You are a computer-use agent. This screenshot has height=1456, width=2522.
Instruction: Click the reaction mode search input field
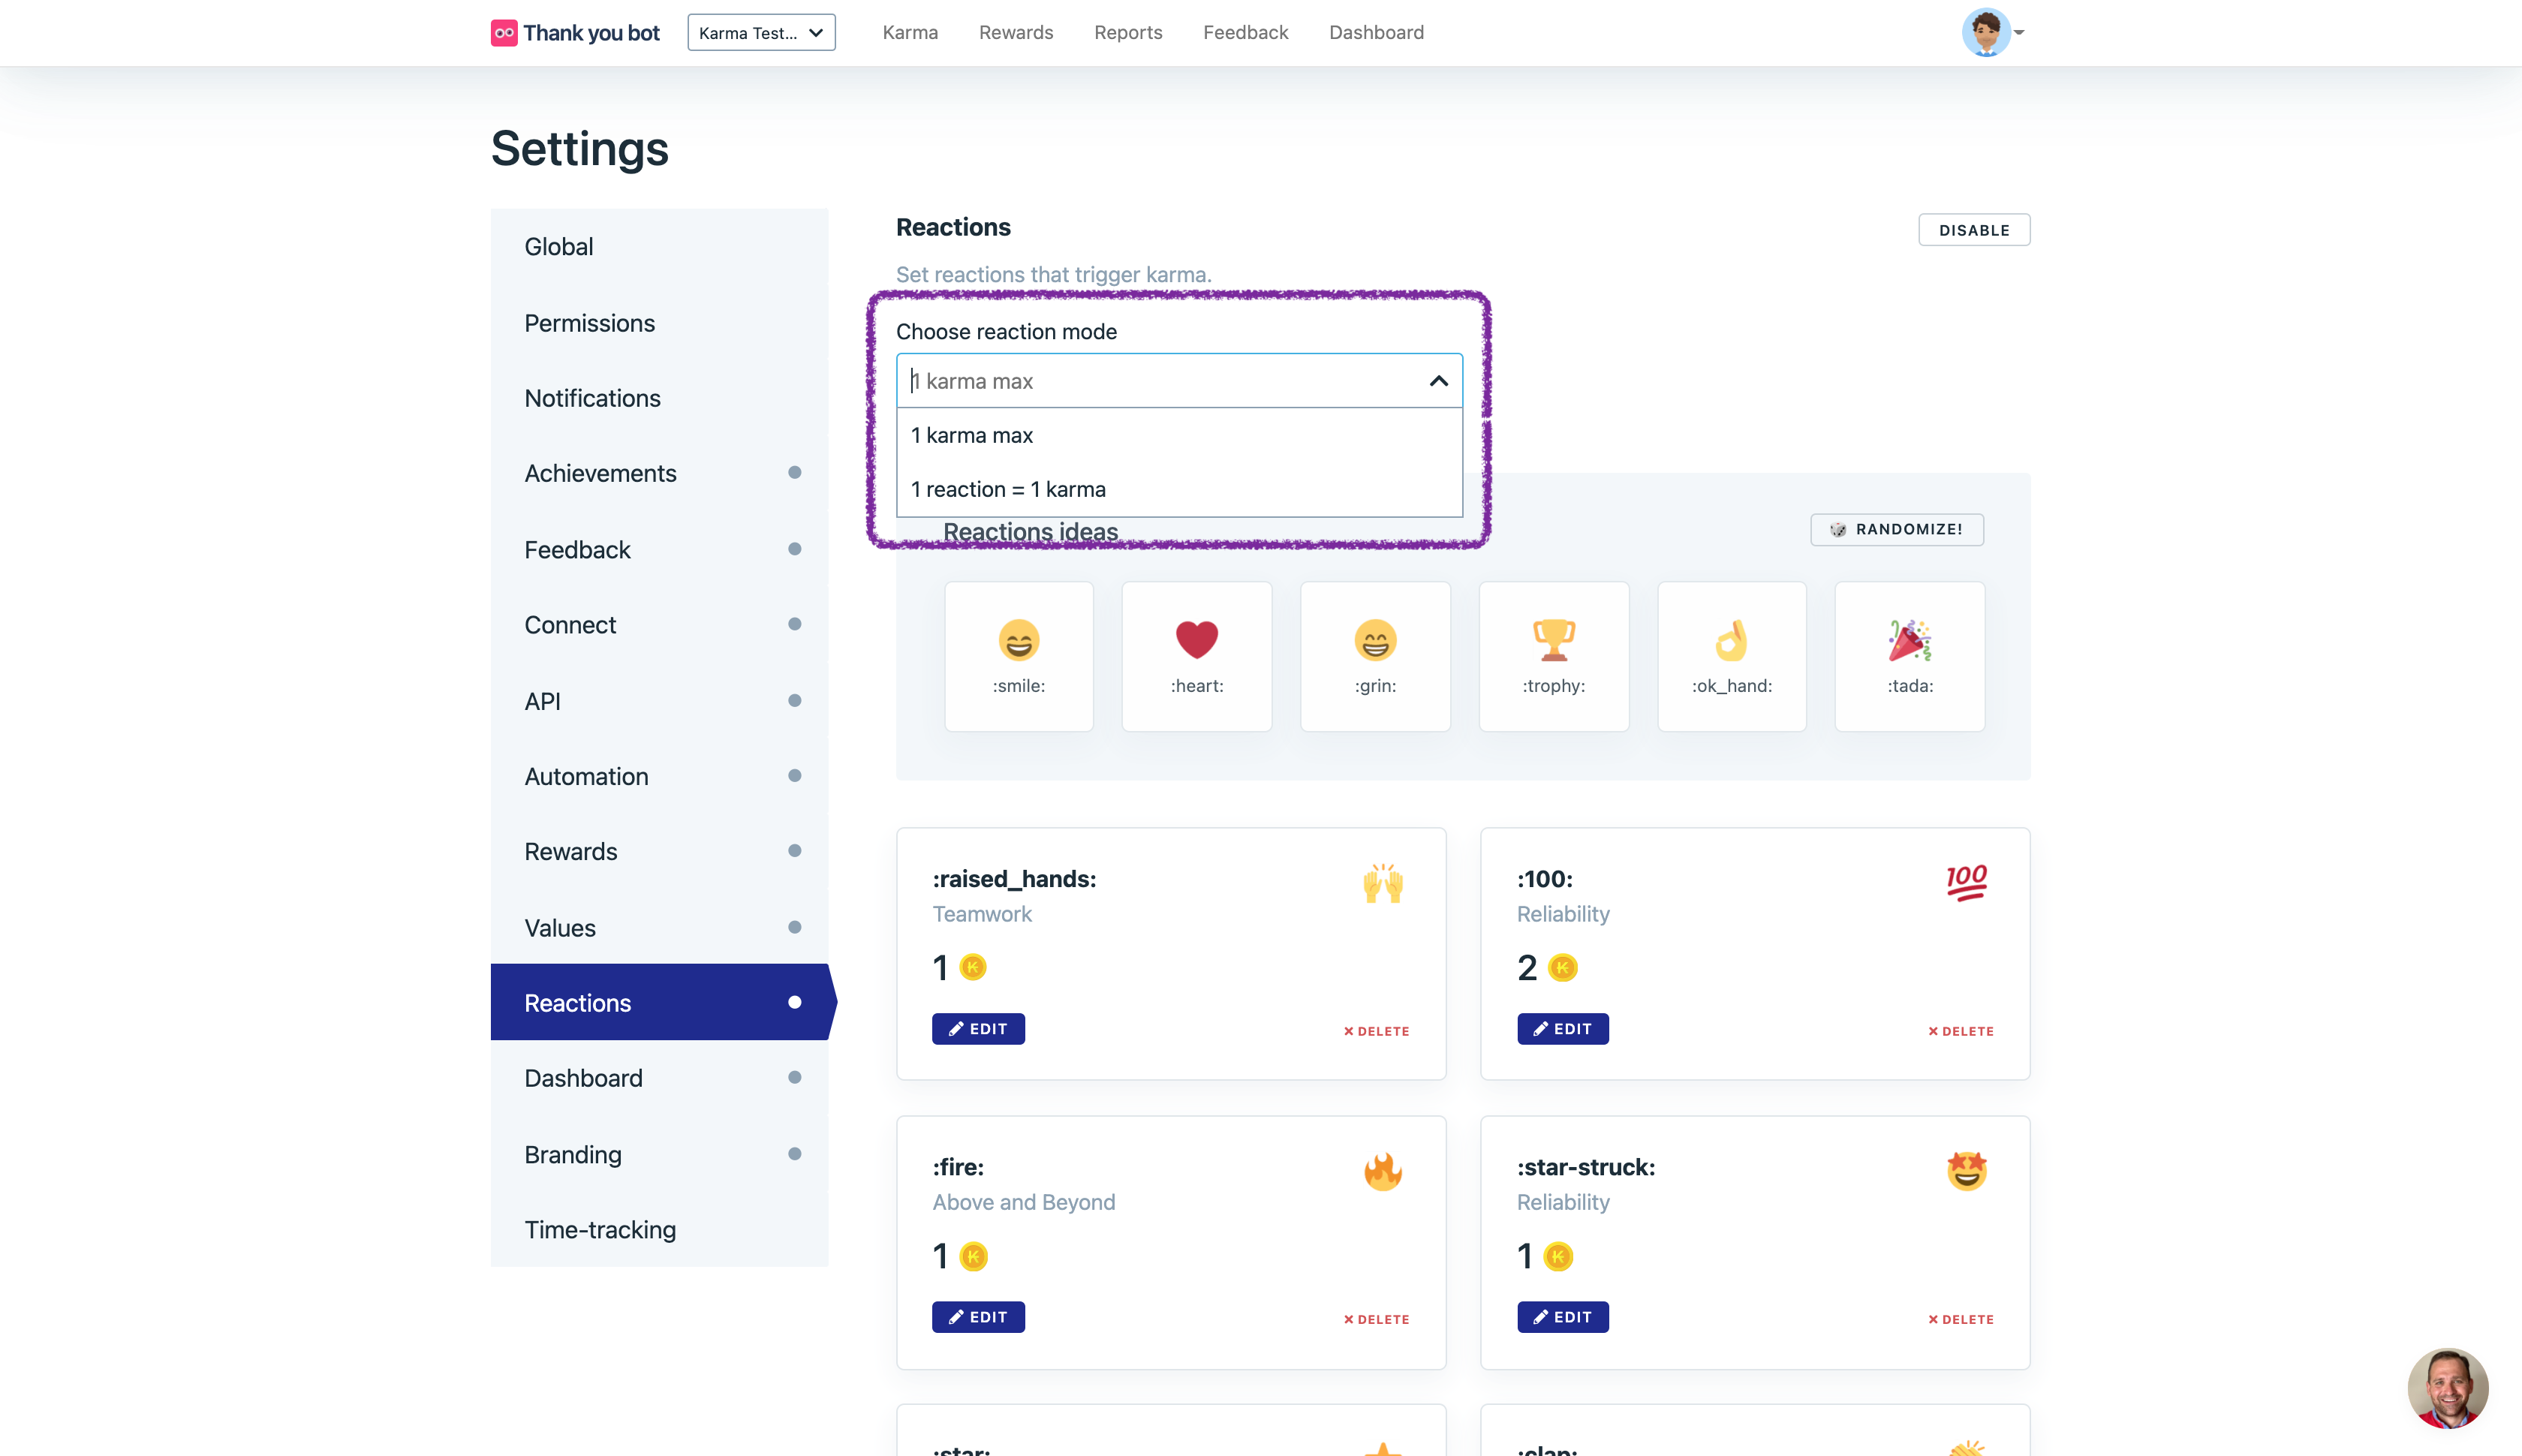1160,381
